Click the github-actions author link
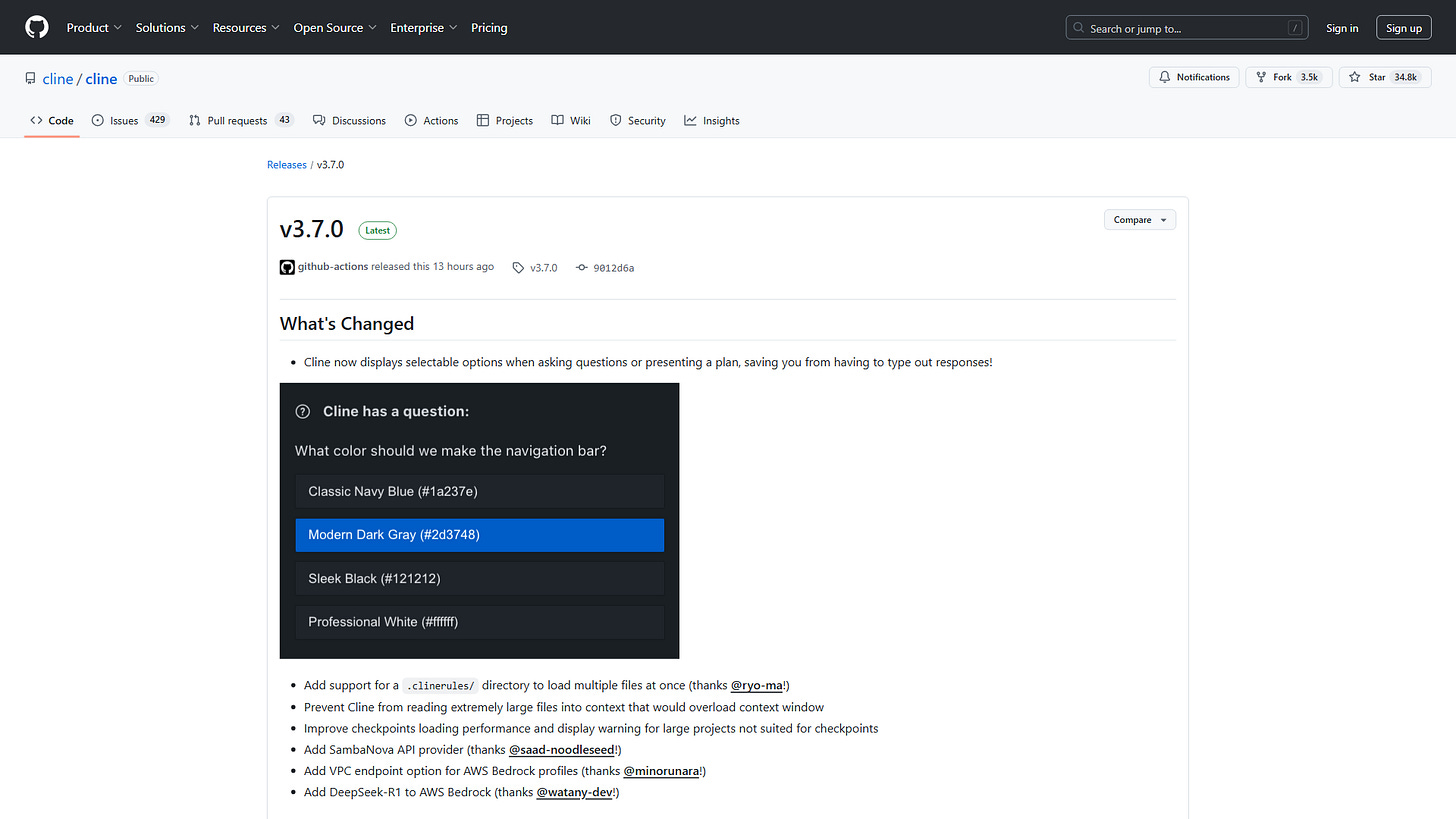Viewport: 1456px width, 819px height. point(333,267)
